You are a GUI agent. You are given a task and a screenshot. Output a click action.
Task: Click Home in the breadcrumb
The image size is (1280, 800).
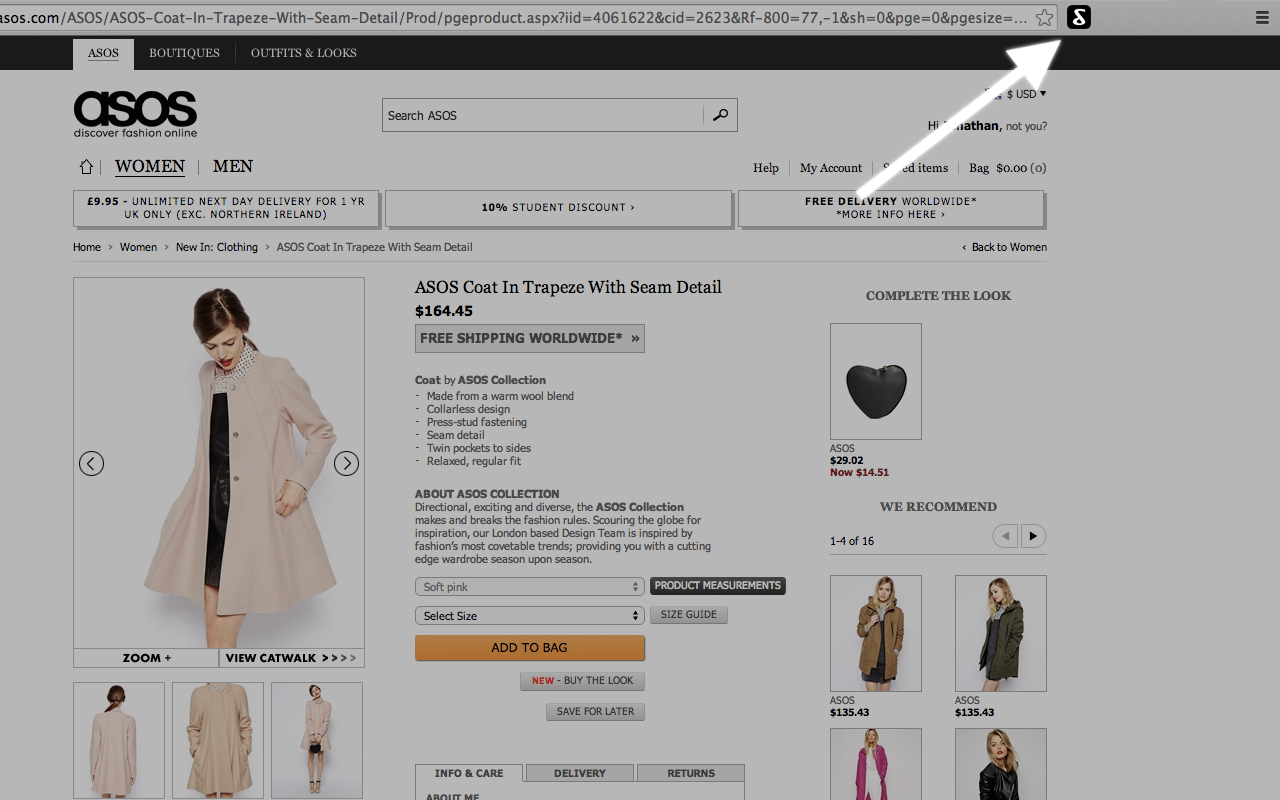pyautogui.click(x=87, y=247)
